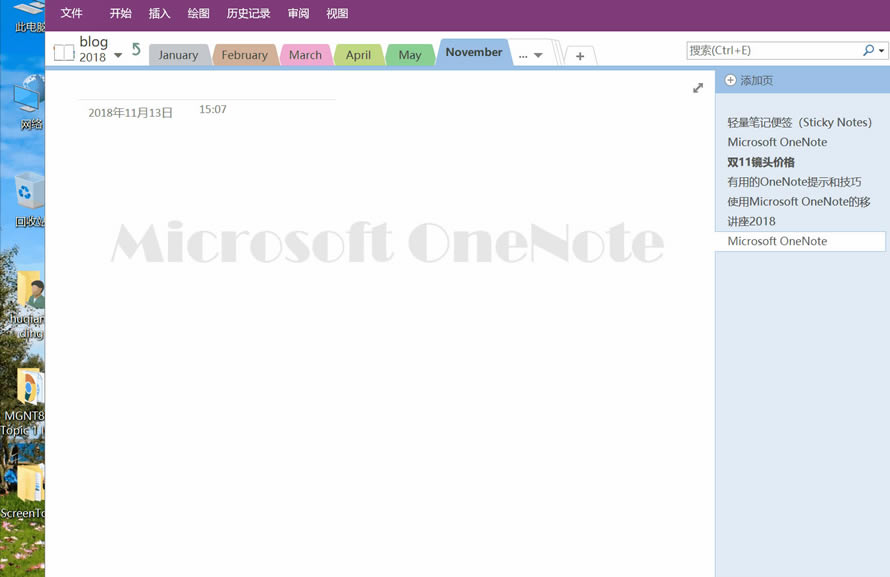Click the page time 15:07
The width and height of the screenshot is (890, 577).
(213, 109)
